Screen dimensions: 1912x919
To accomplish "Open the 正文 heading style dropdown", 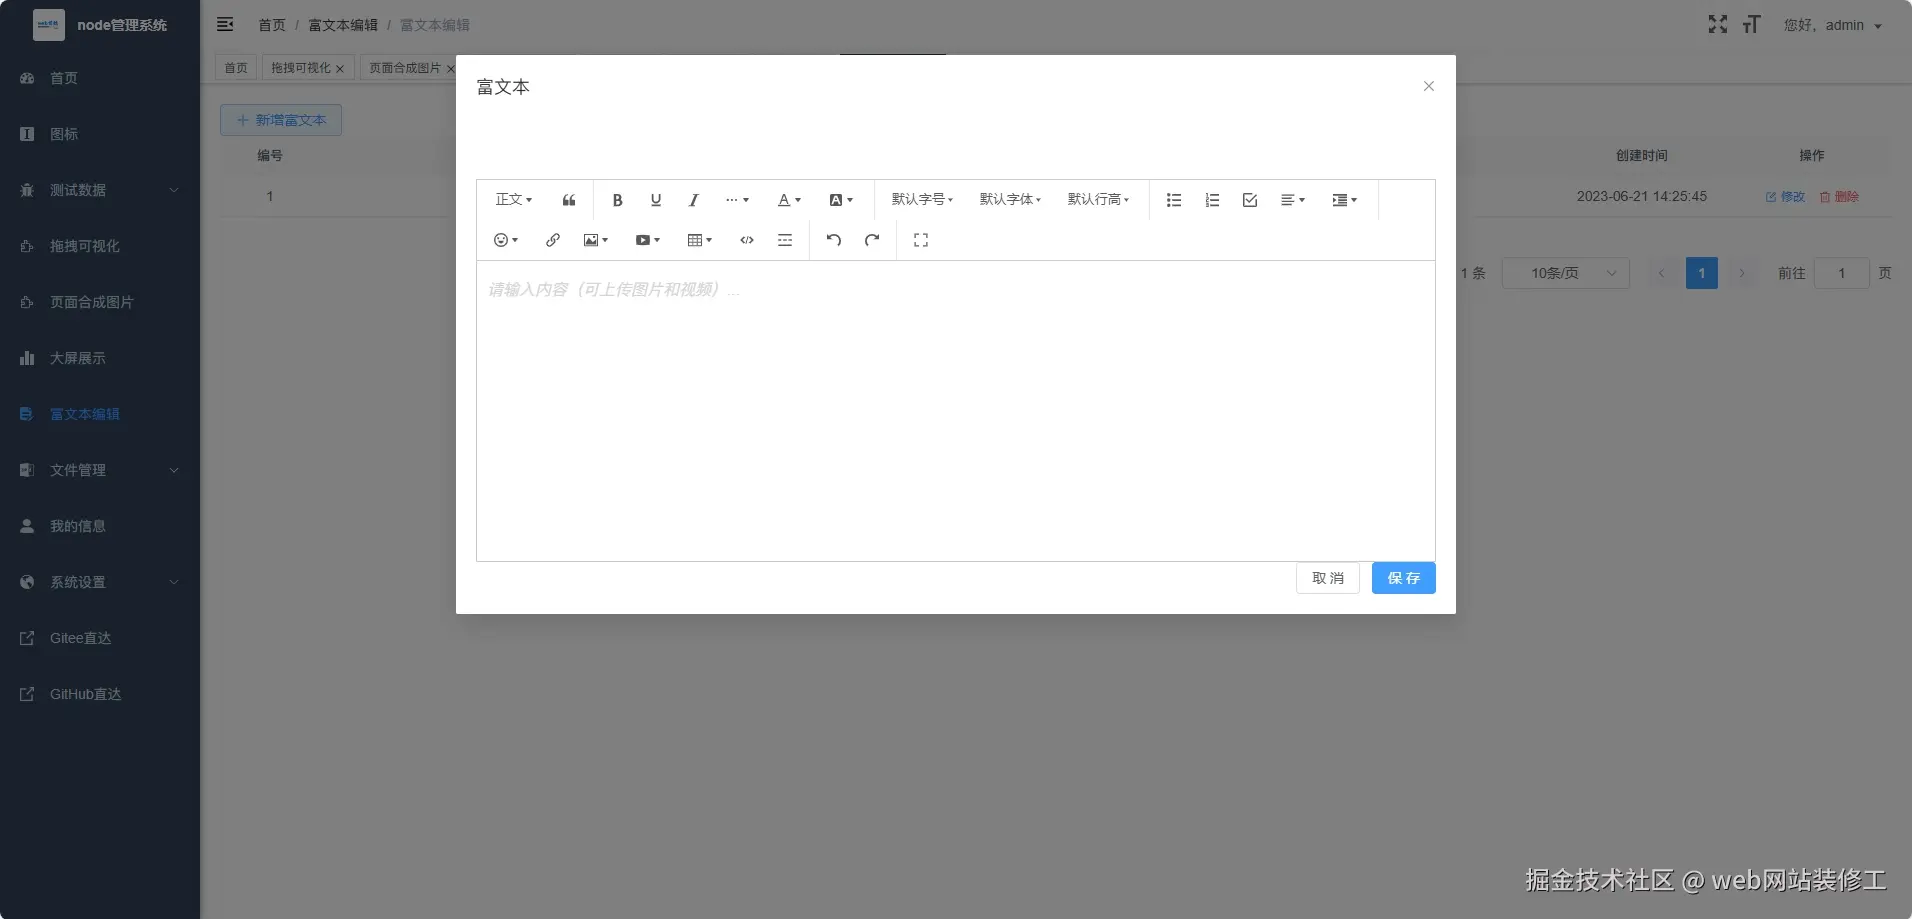I will (x=514, y=200).
